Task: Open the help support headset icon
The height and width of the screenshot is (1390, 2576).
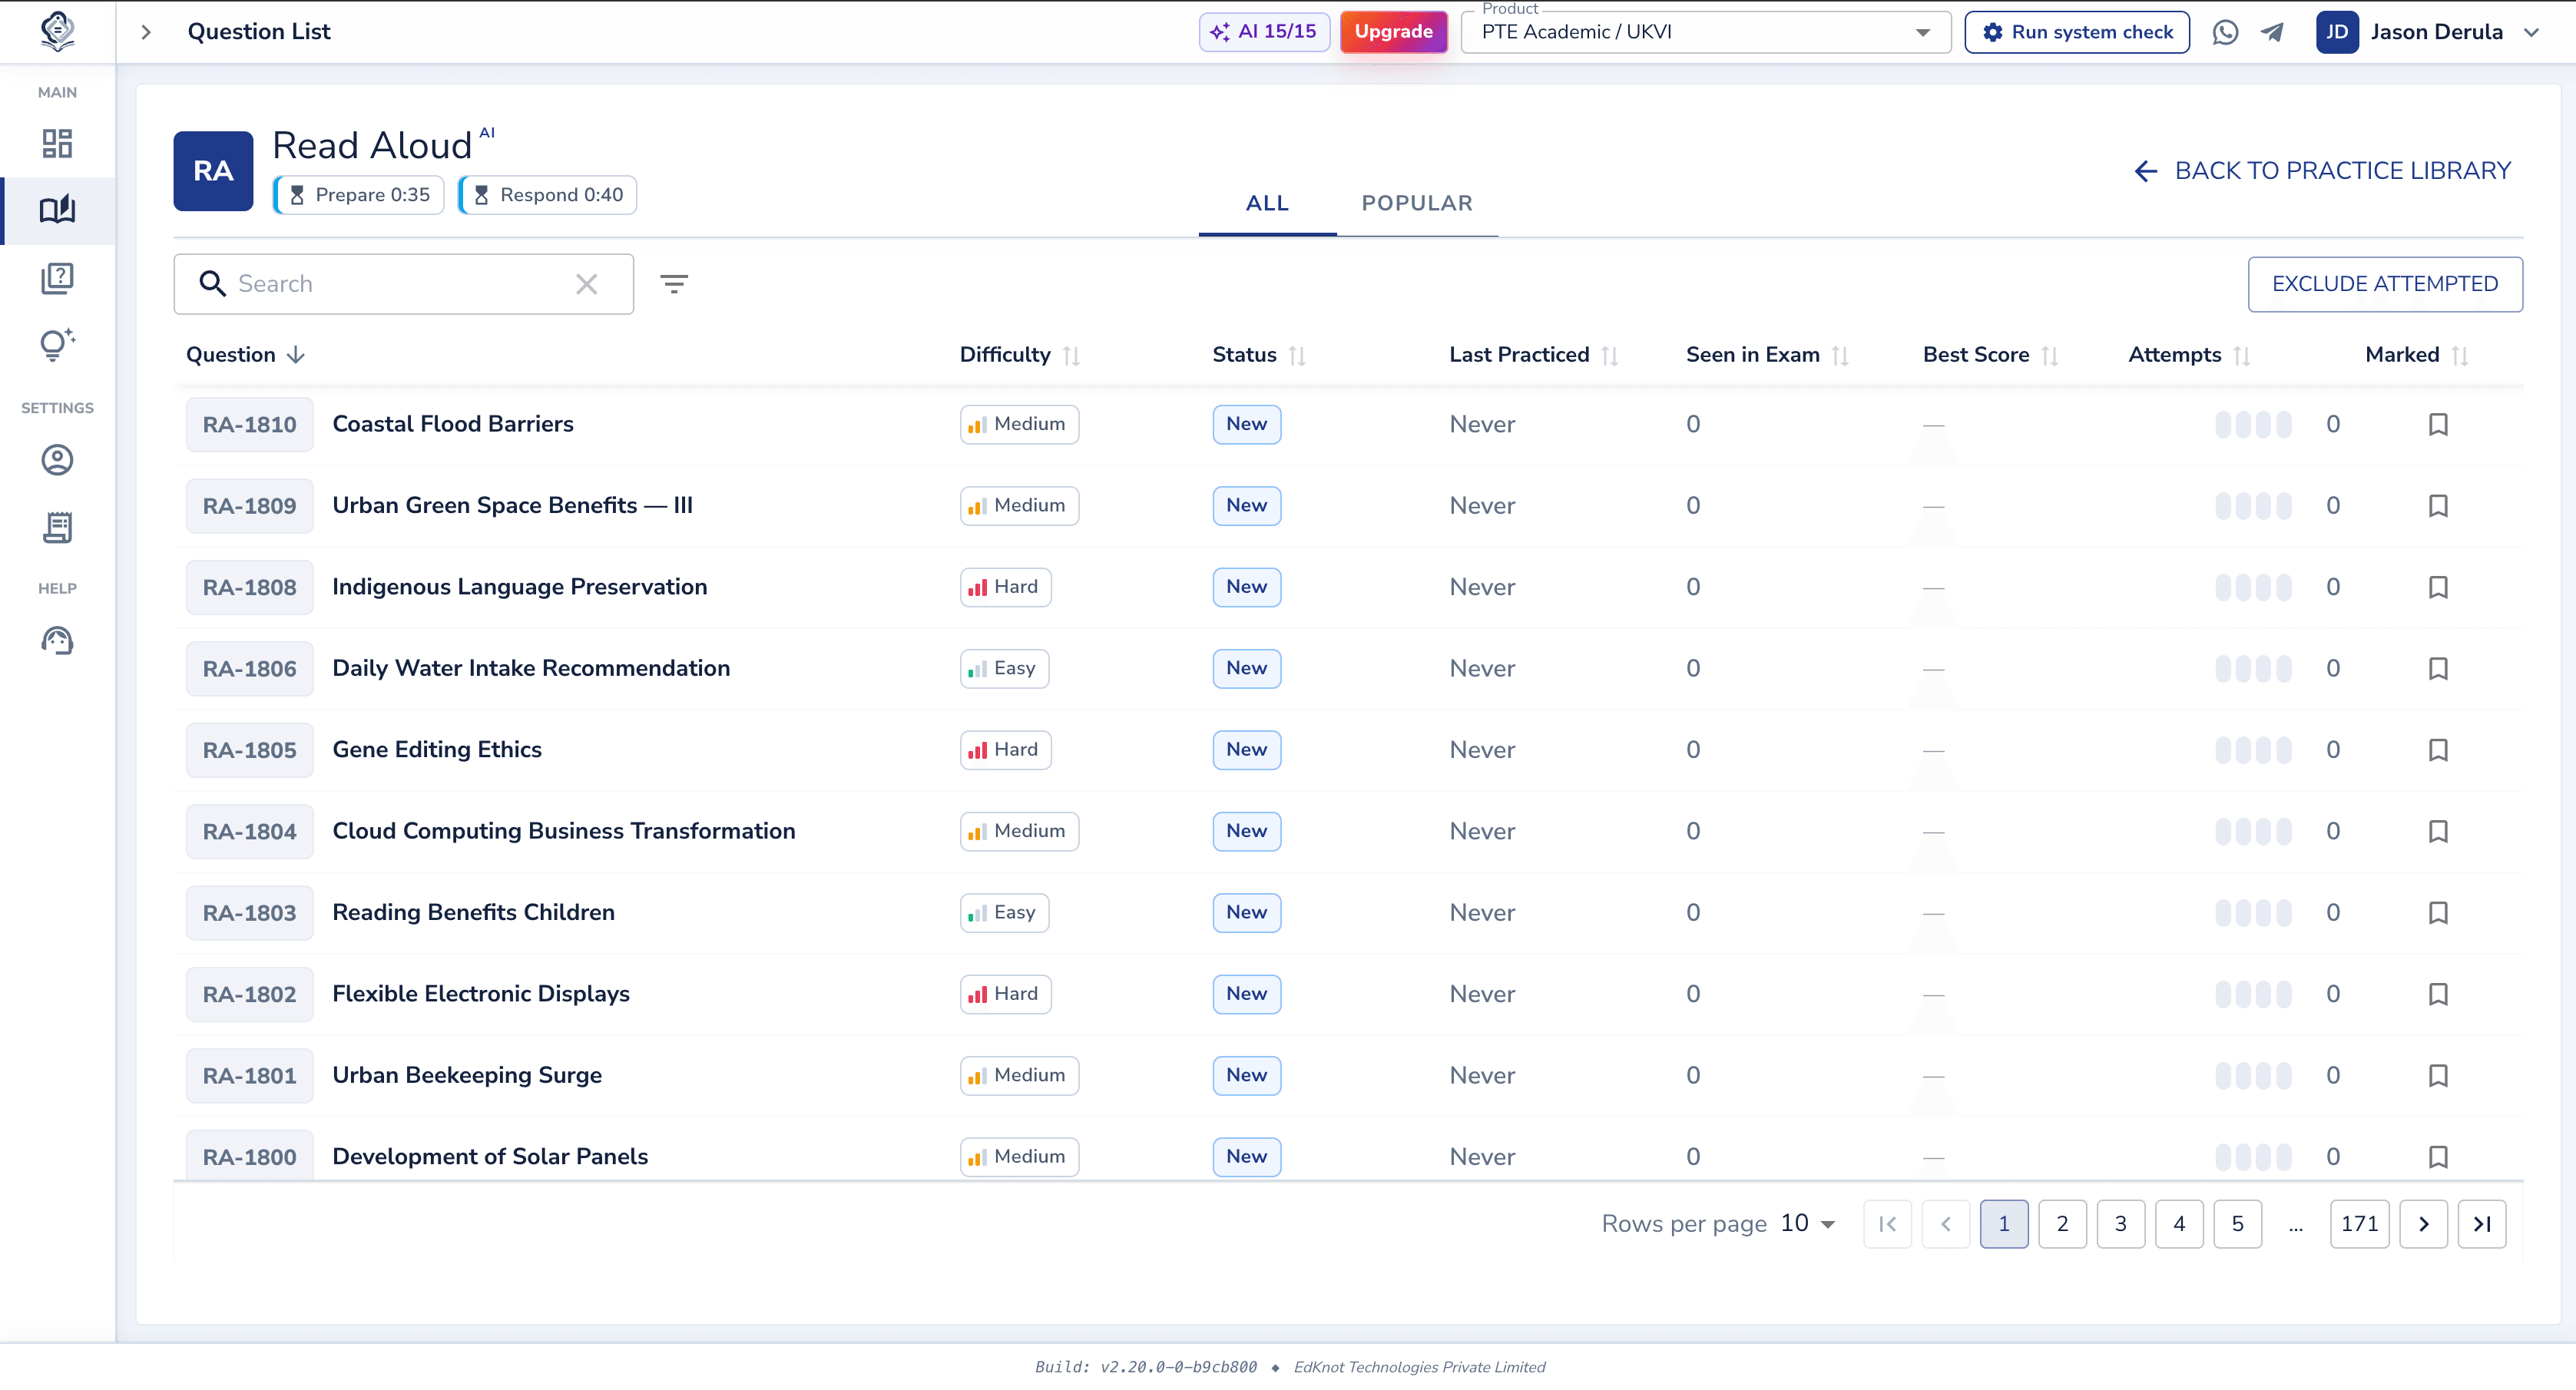Action: click(57, 640)
